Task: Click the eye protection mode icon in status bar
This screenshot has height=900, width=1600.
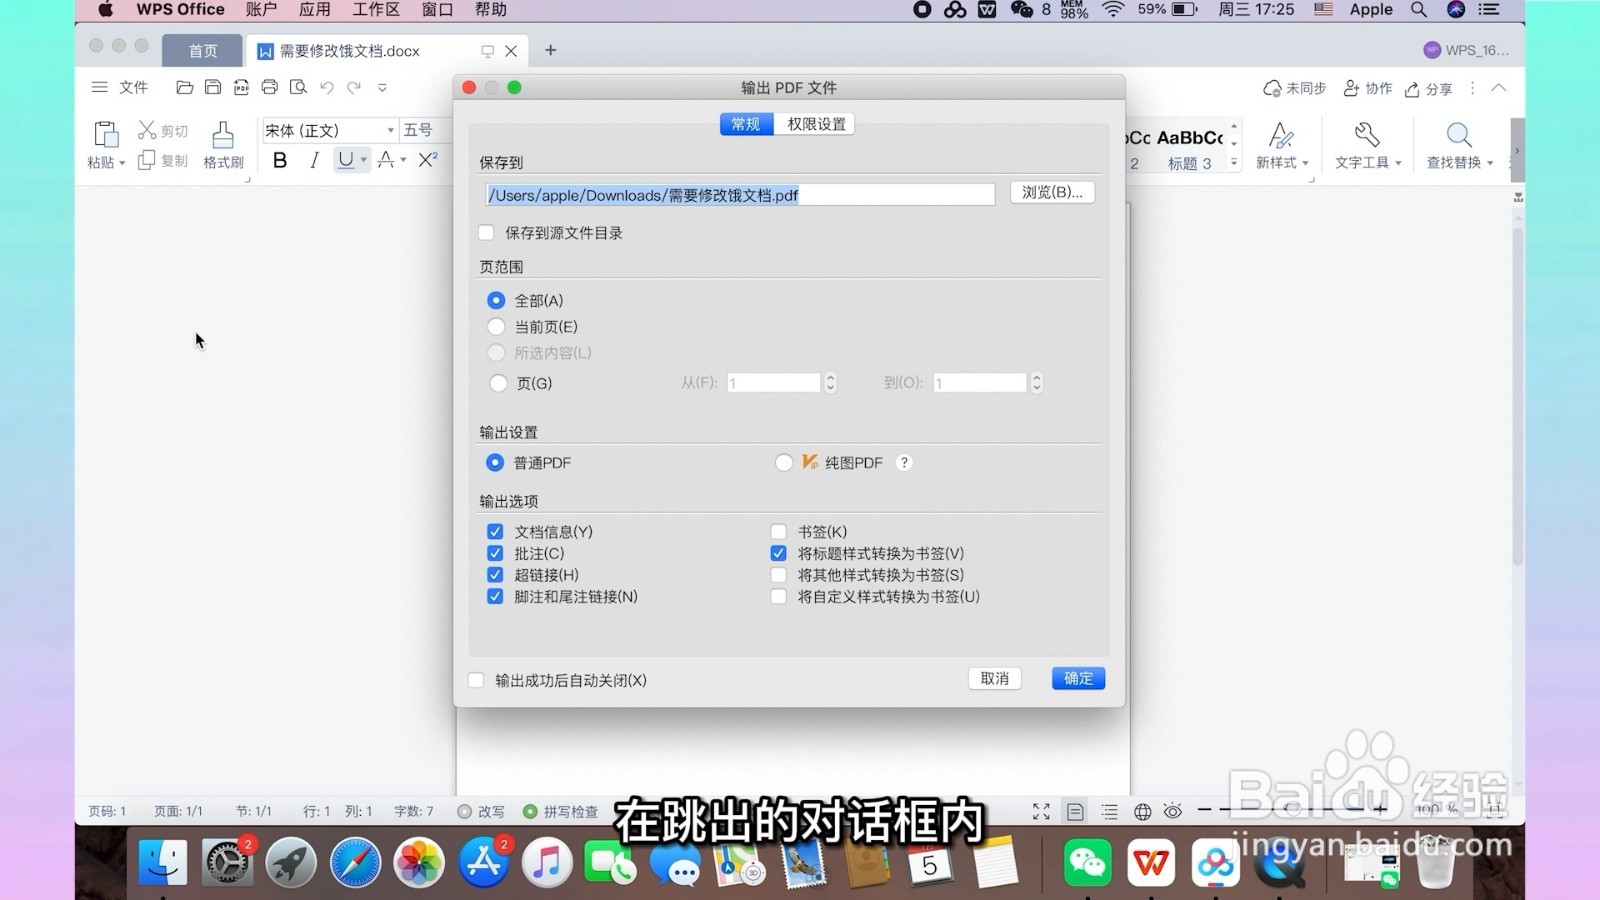Action: pyautogui.click(x=1172, y=811)
